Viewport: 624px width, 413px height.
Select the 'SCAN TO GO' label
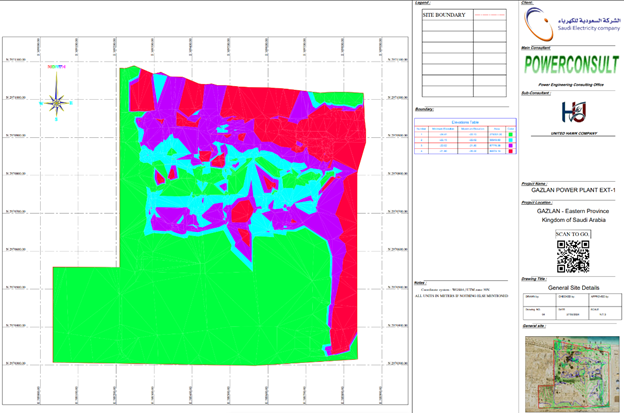click(573, 234)
